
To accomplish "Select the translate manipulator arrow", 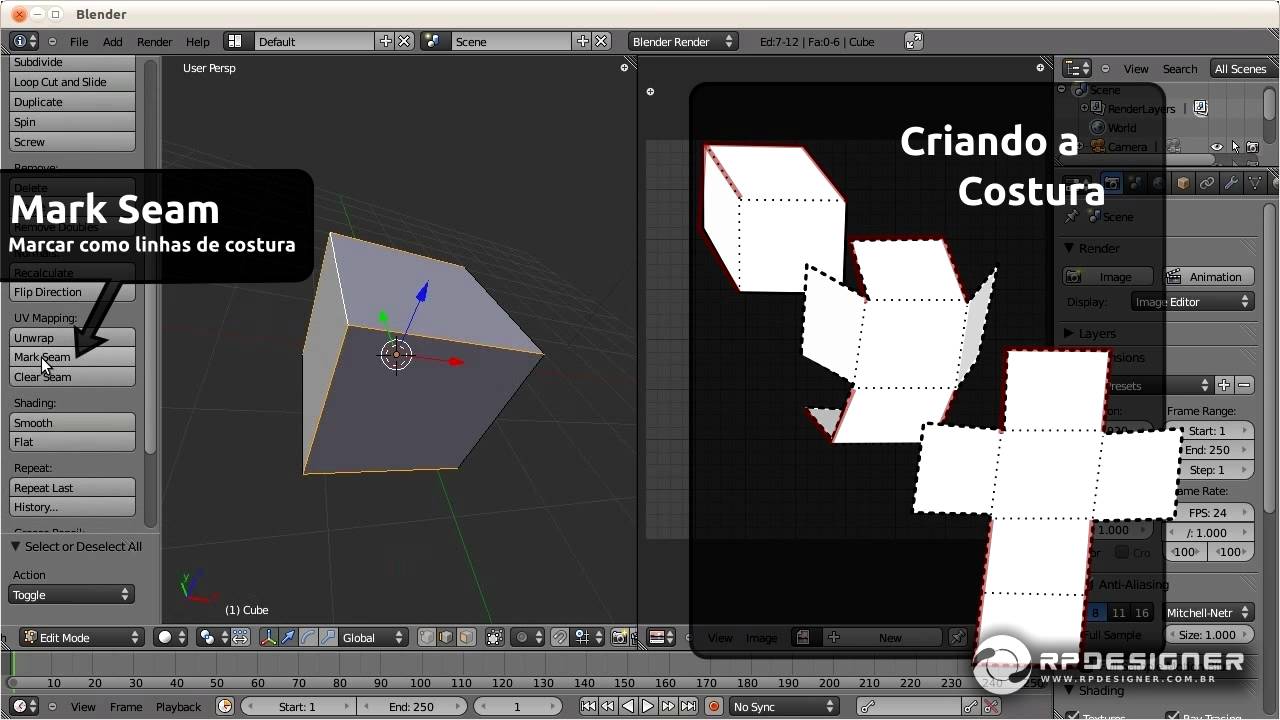I will click(x=289, y=637).
